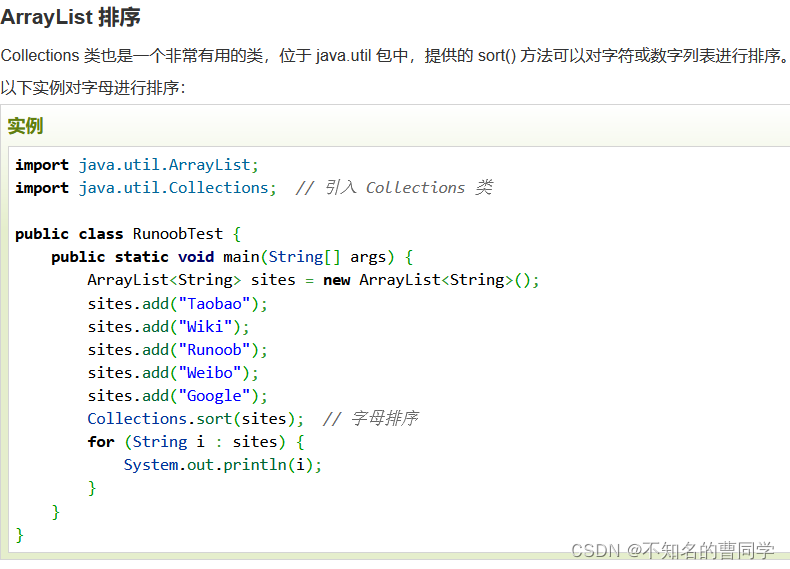Click the comment "// 字母排序"

[370, 418]
